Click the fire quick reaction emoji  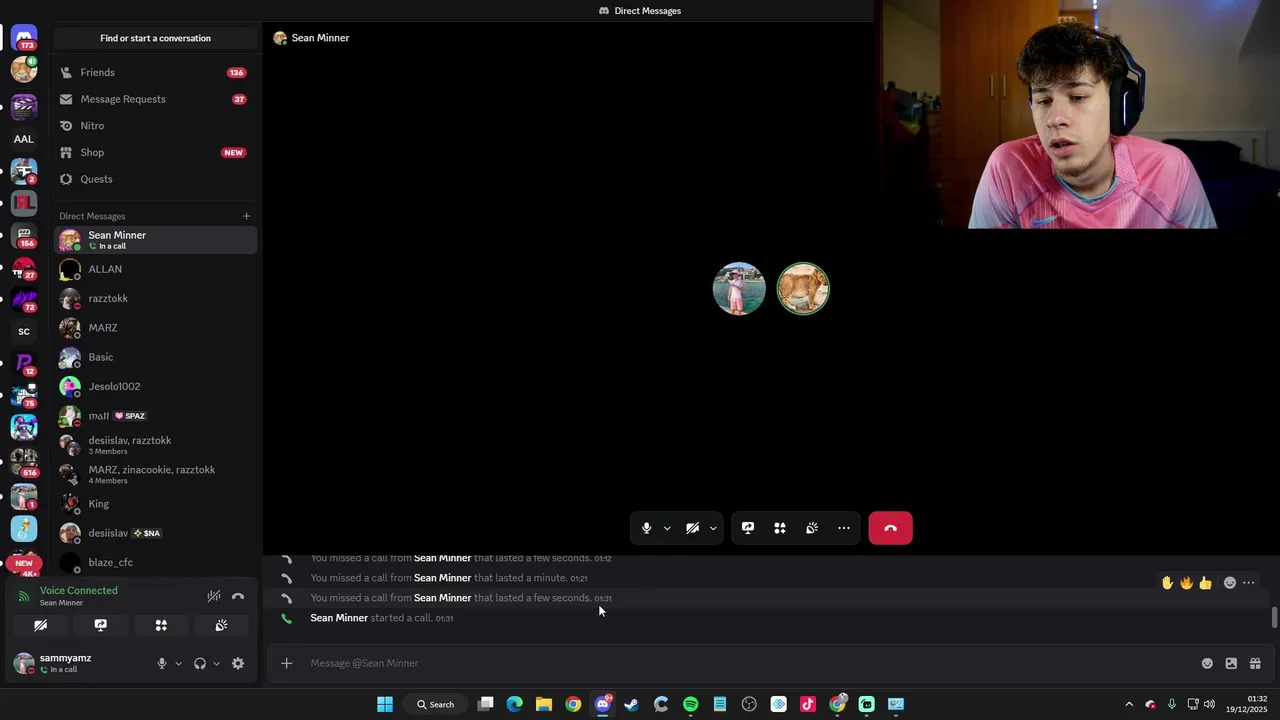[x=1186, y=583]
